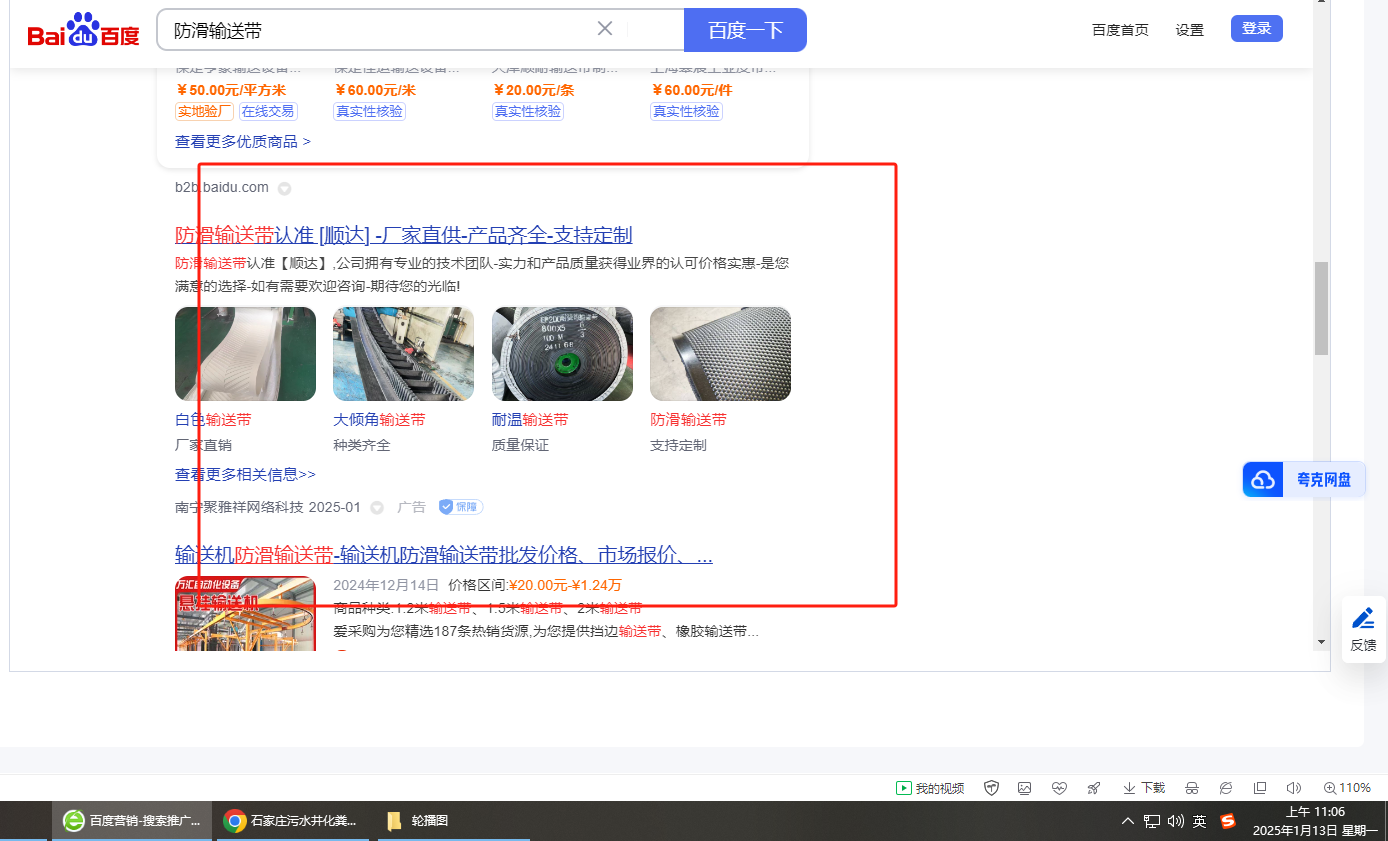This screenshot has height=841, width=1388.
Task: Open the taskbar clock showing 11:06
Action: (x=1315, y=821)
